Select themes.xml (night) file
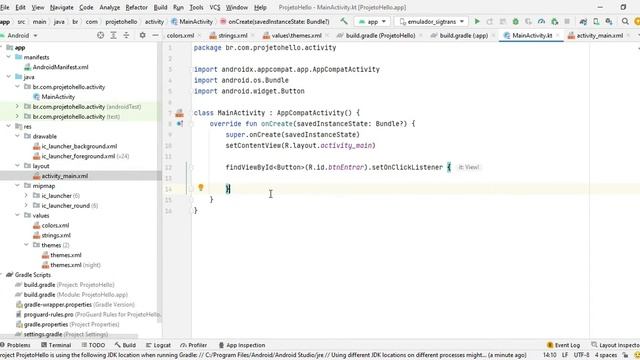The width and height of the screenshot is (640, 360). point(71,265)
